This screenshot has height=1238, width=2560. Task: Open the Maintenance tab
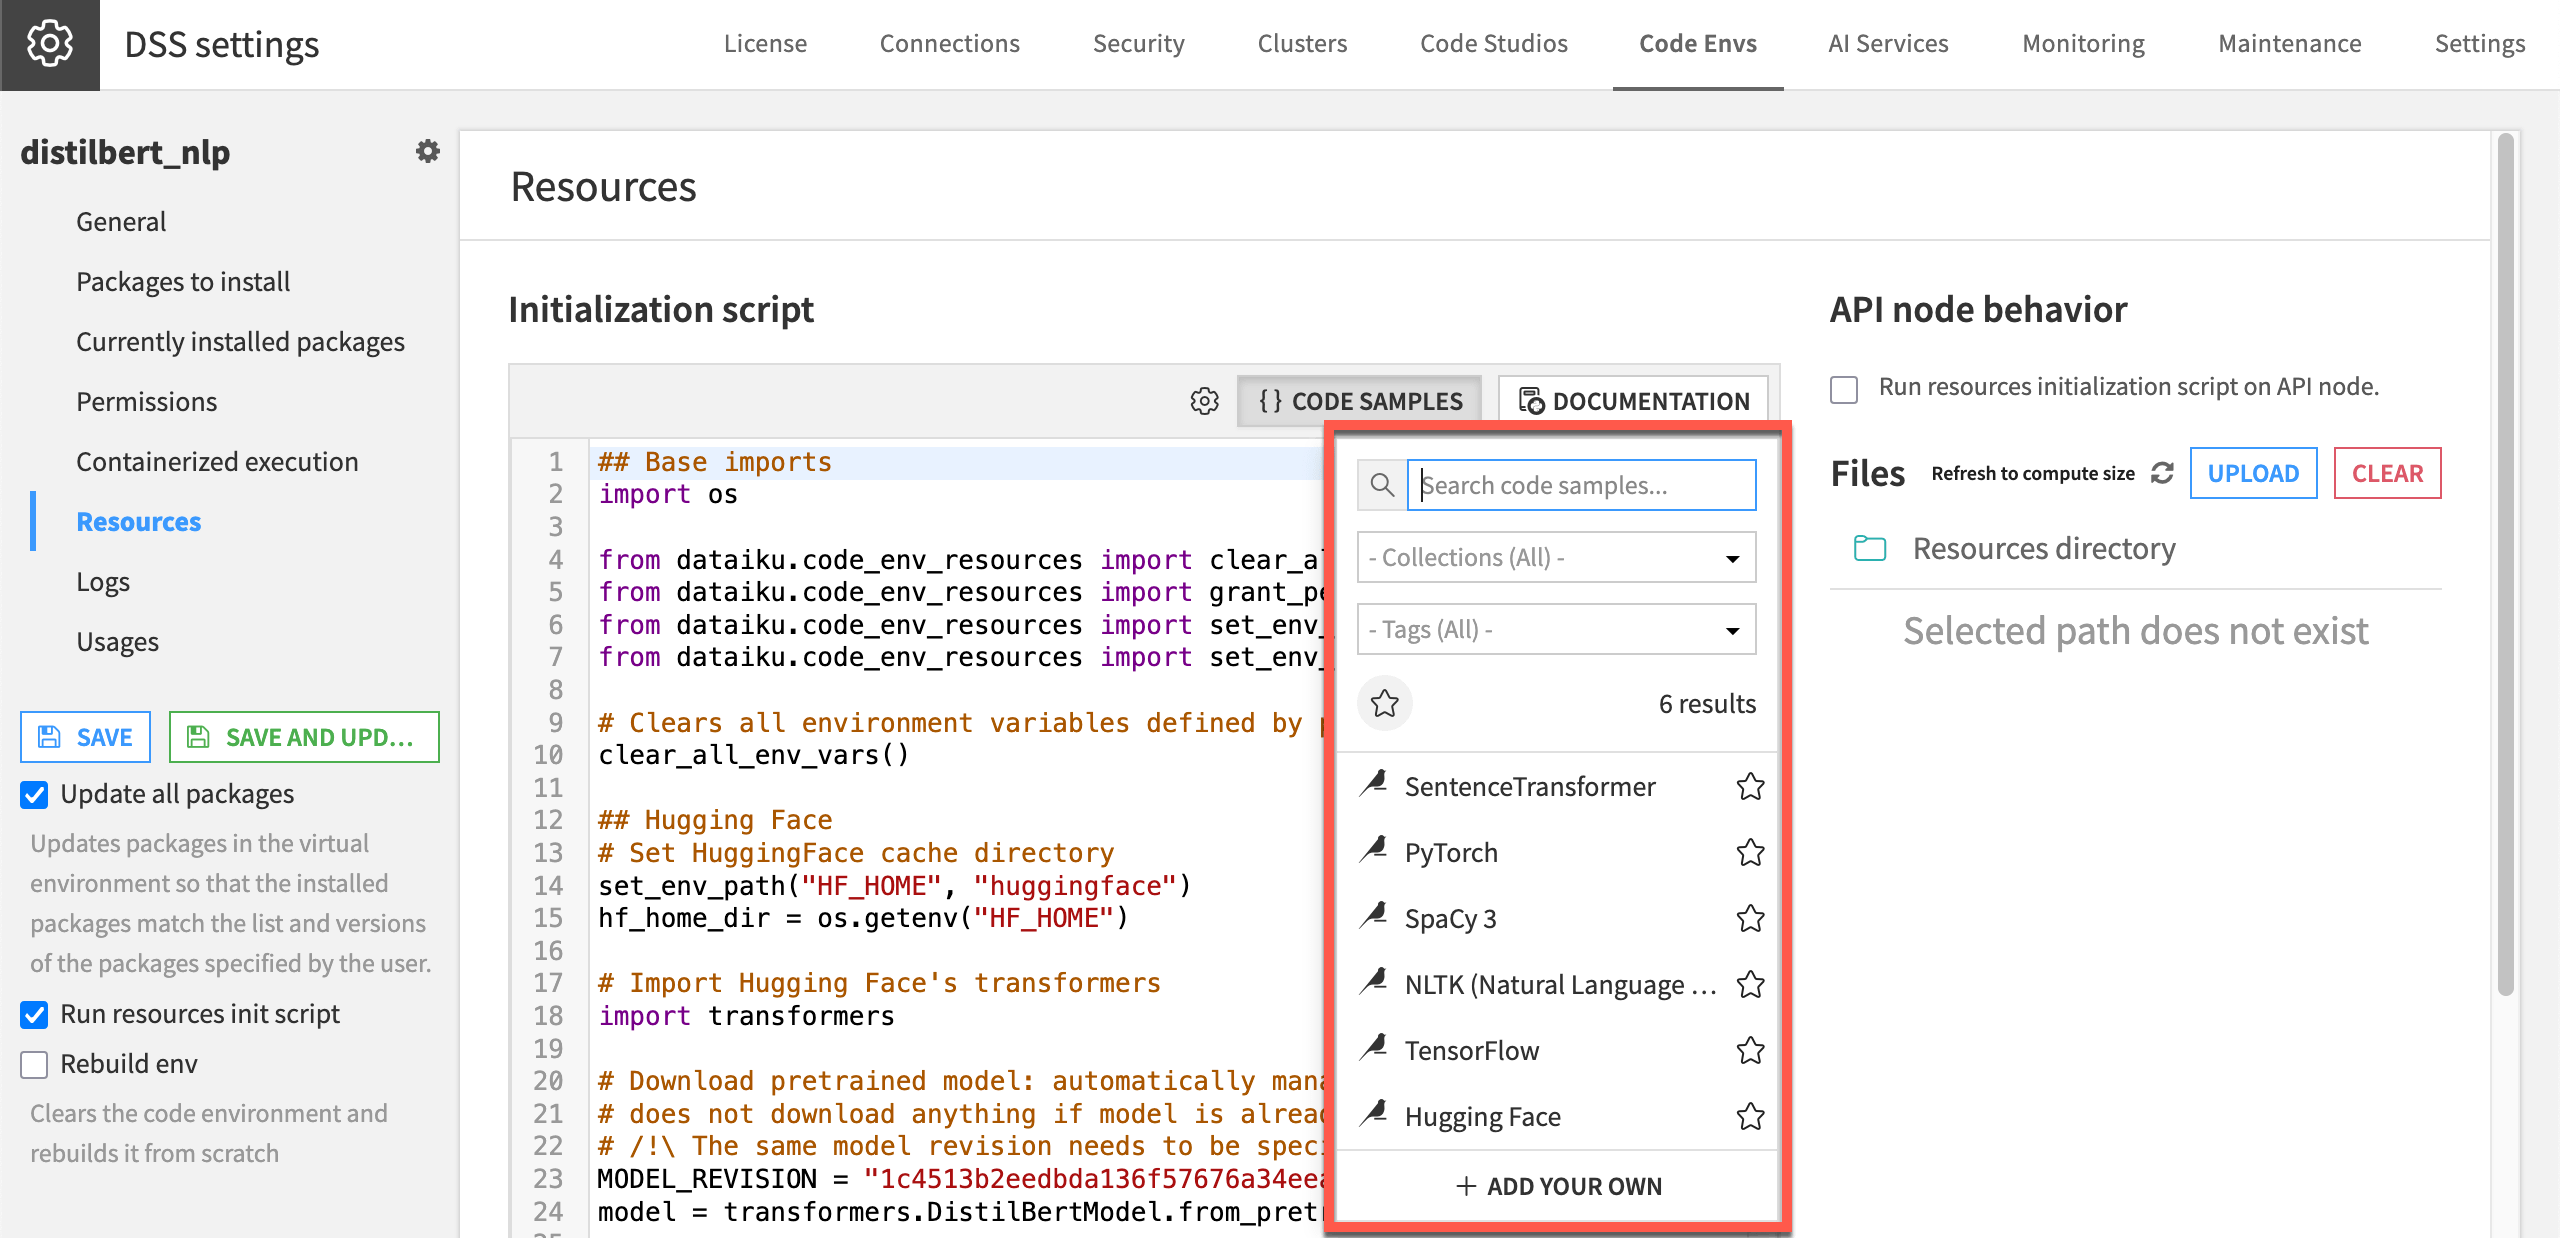click(2290, 44)
